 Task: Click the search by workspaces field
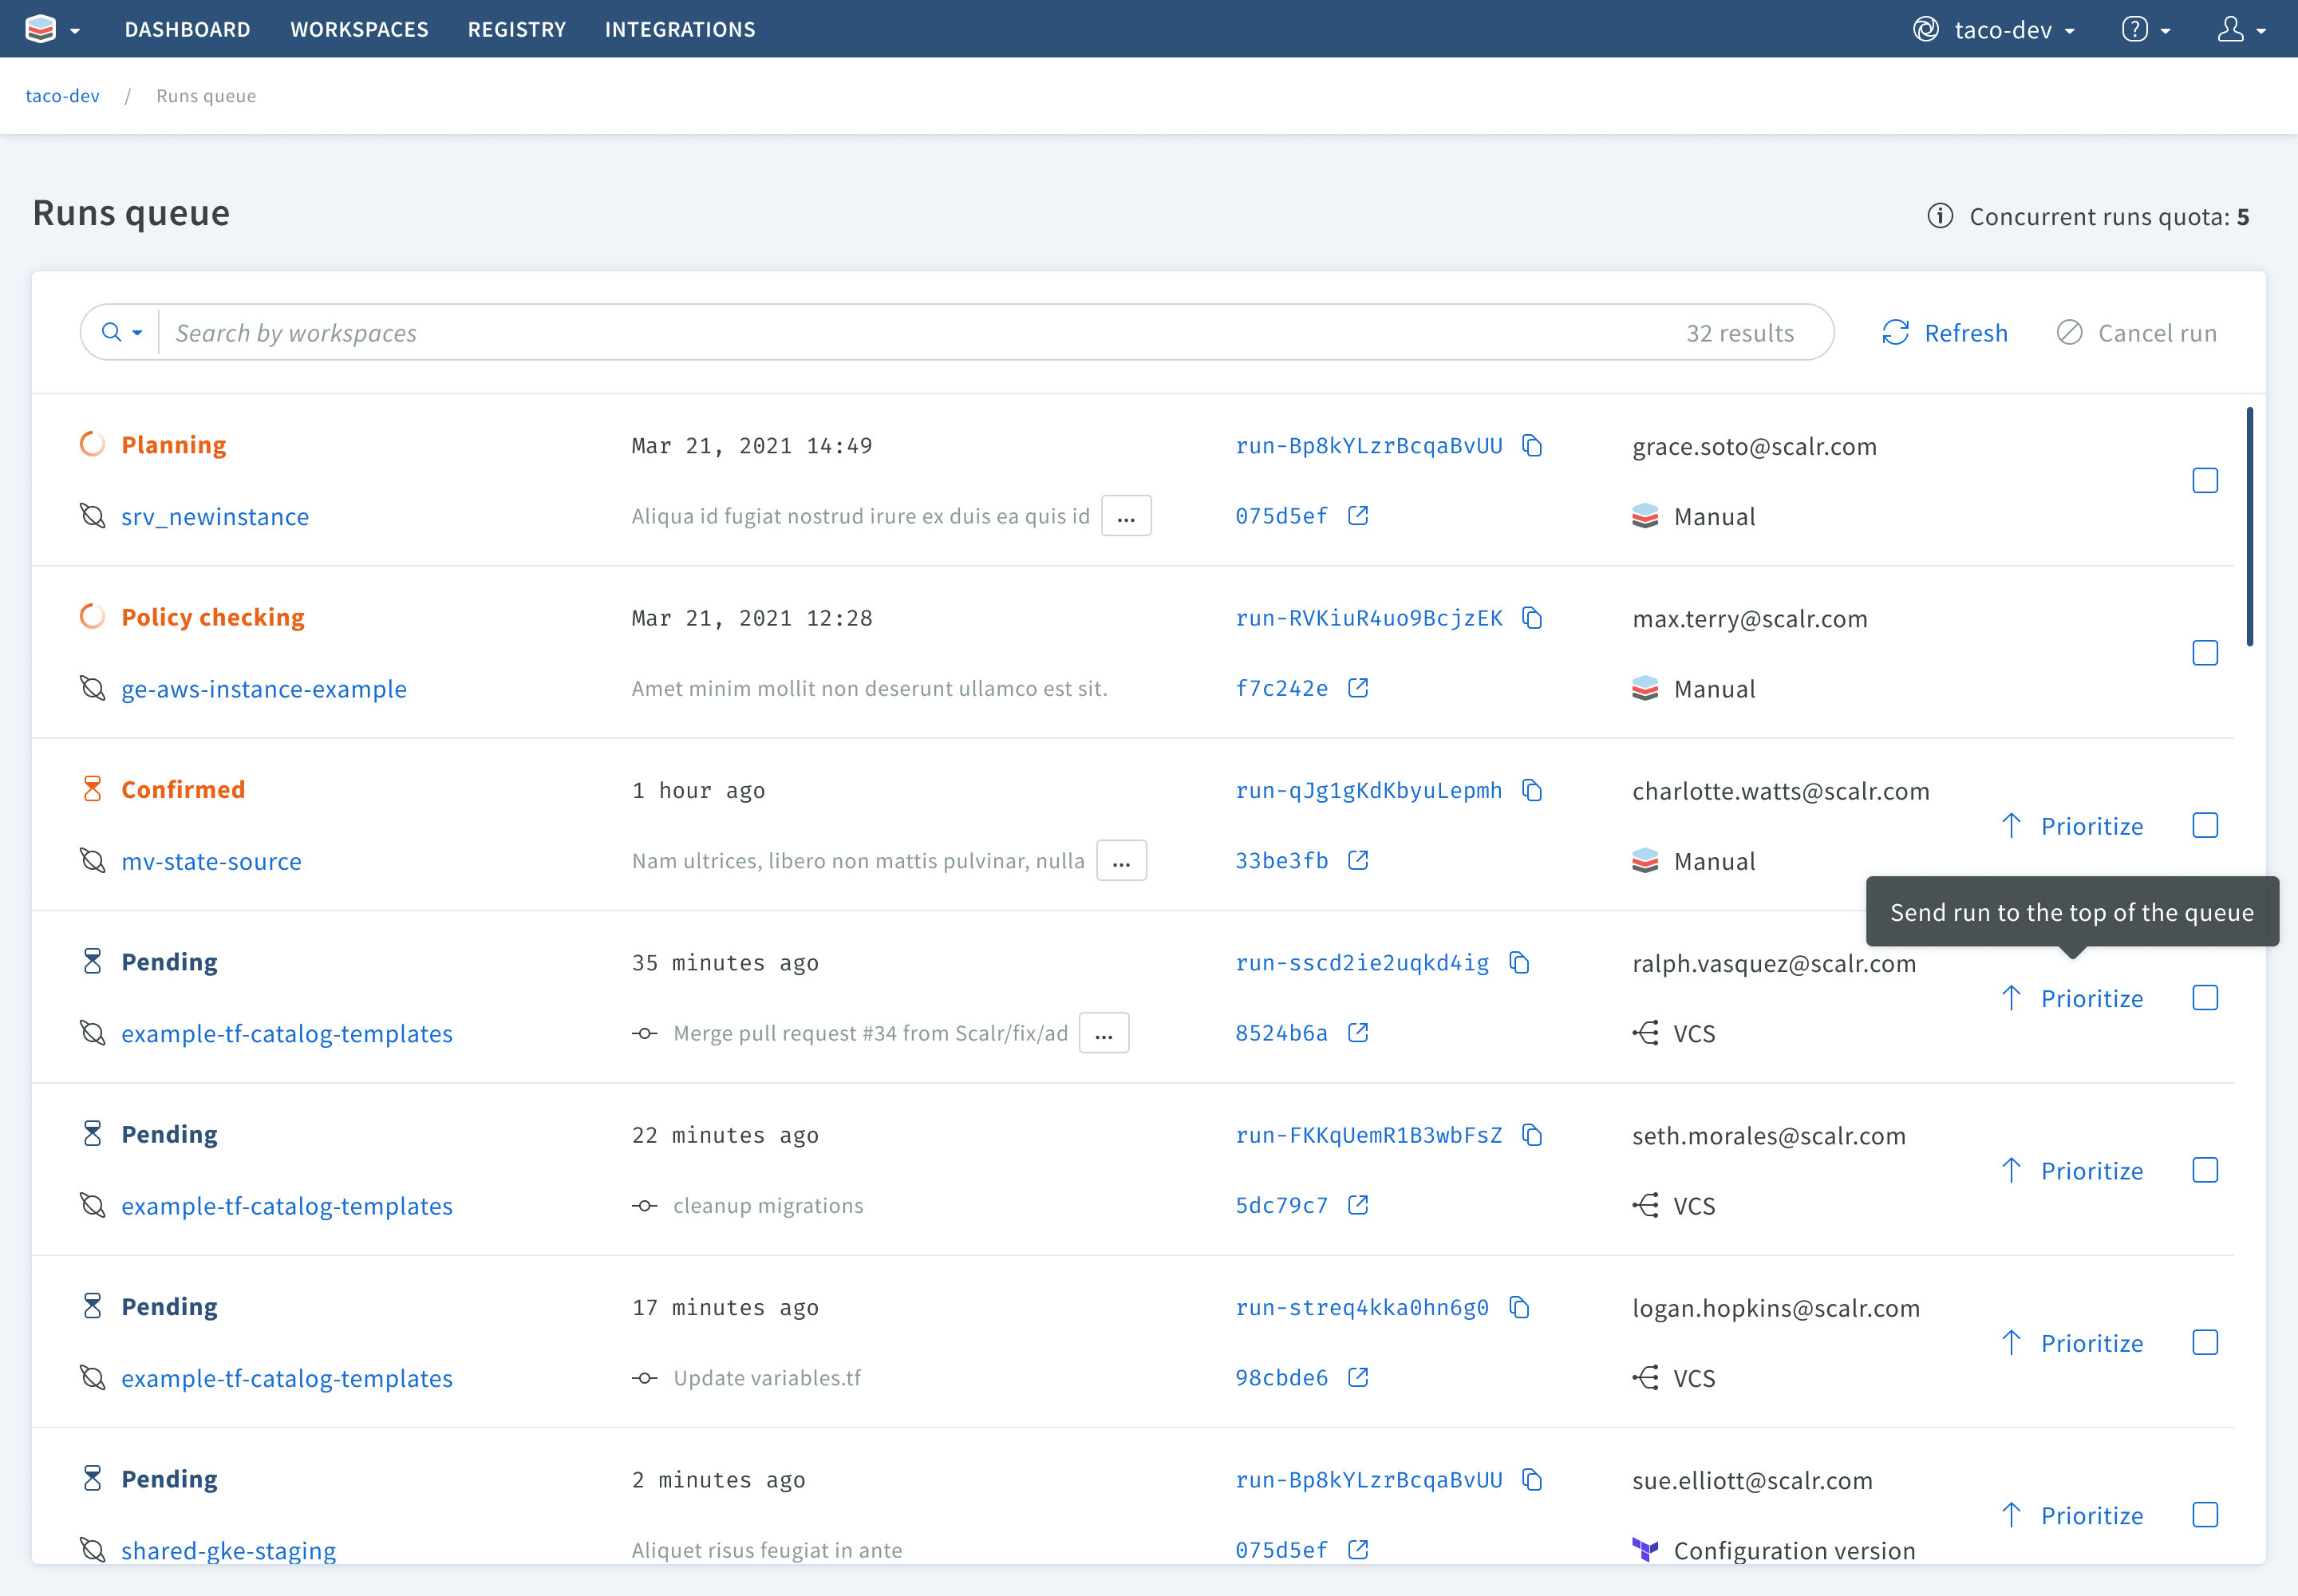[700, 332]
